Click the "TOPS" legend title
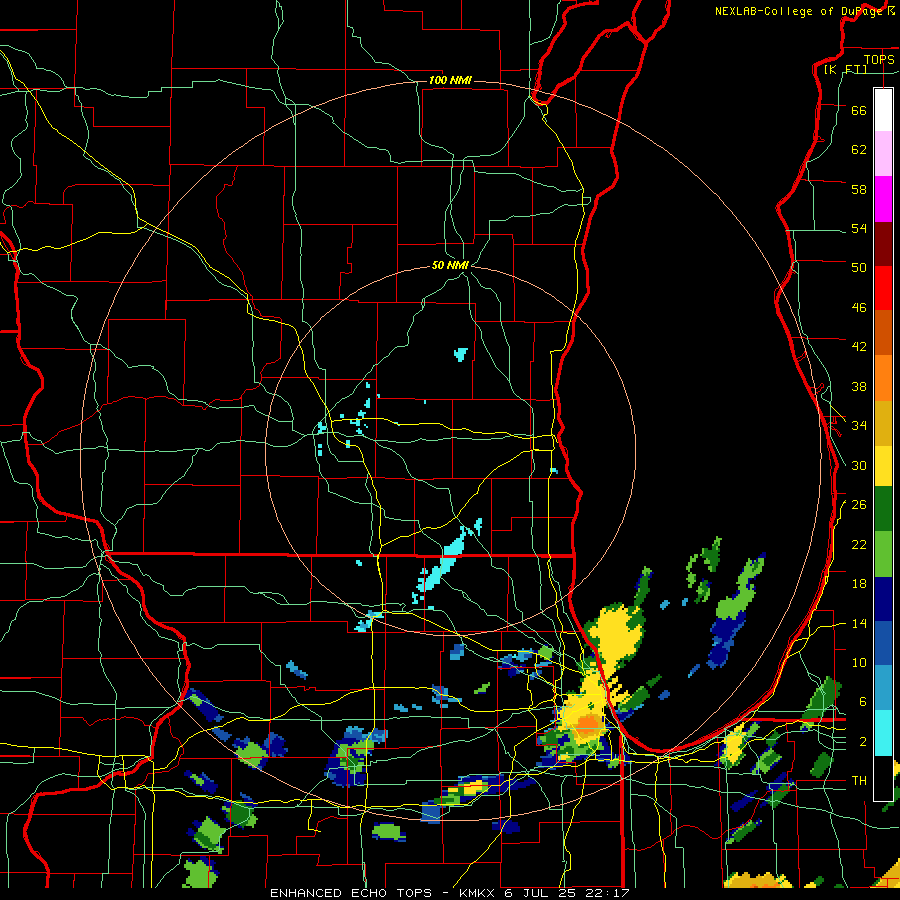The width and height of the screenshot is (900, 900). (x=879, y=59)
